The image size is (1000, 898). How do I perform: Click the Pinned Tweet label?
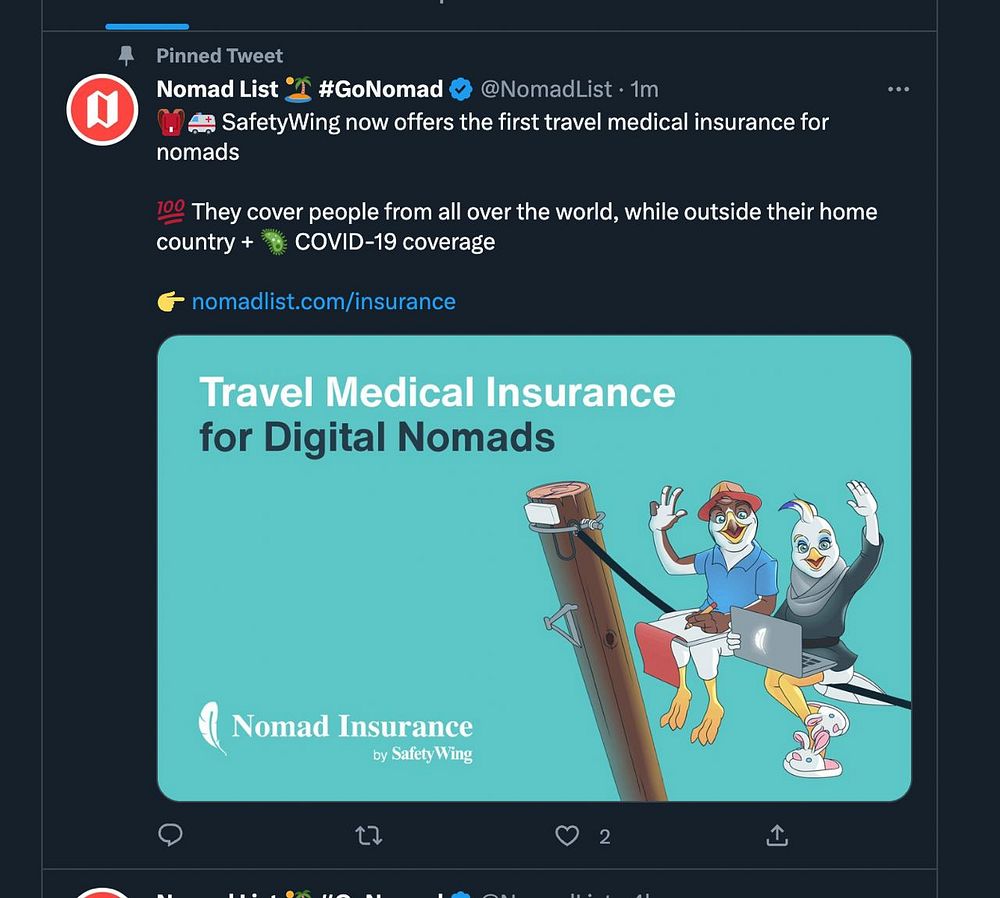(219, 56)
